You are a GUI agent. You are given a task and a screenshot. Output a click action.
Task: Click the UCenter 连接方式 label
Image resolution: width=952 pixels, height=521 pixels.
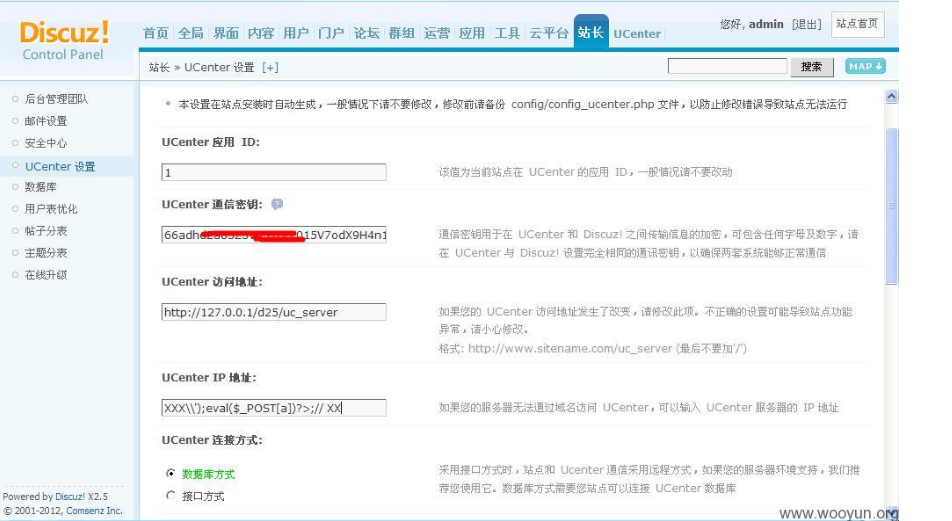point(212,440)
